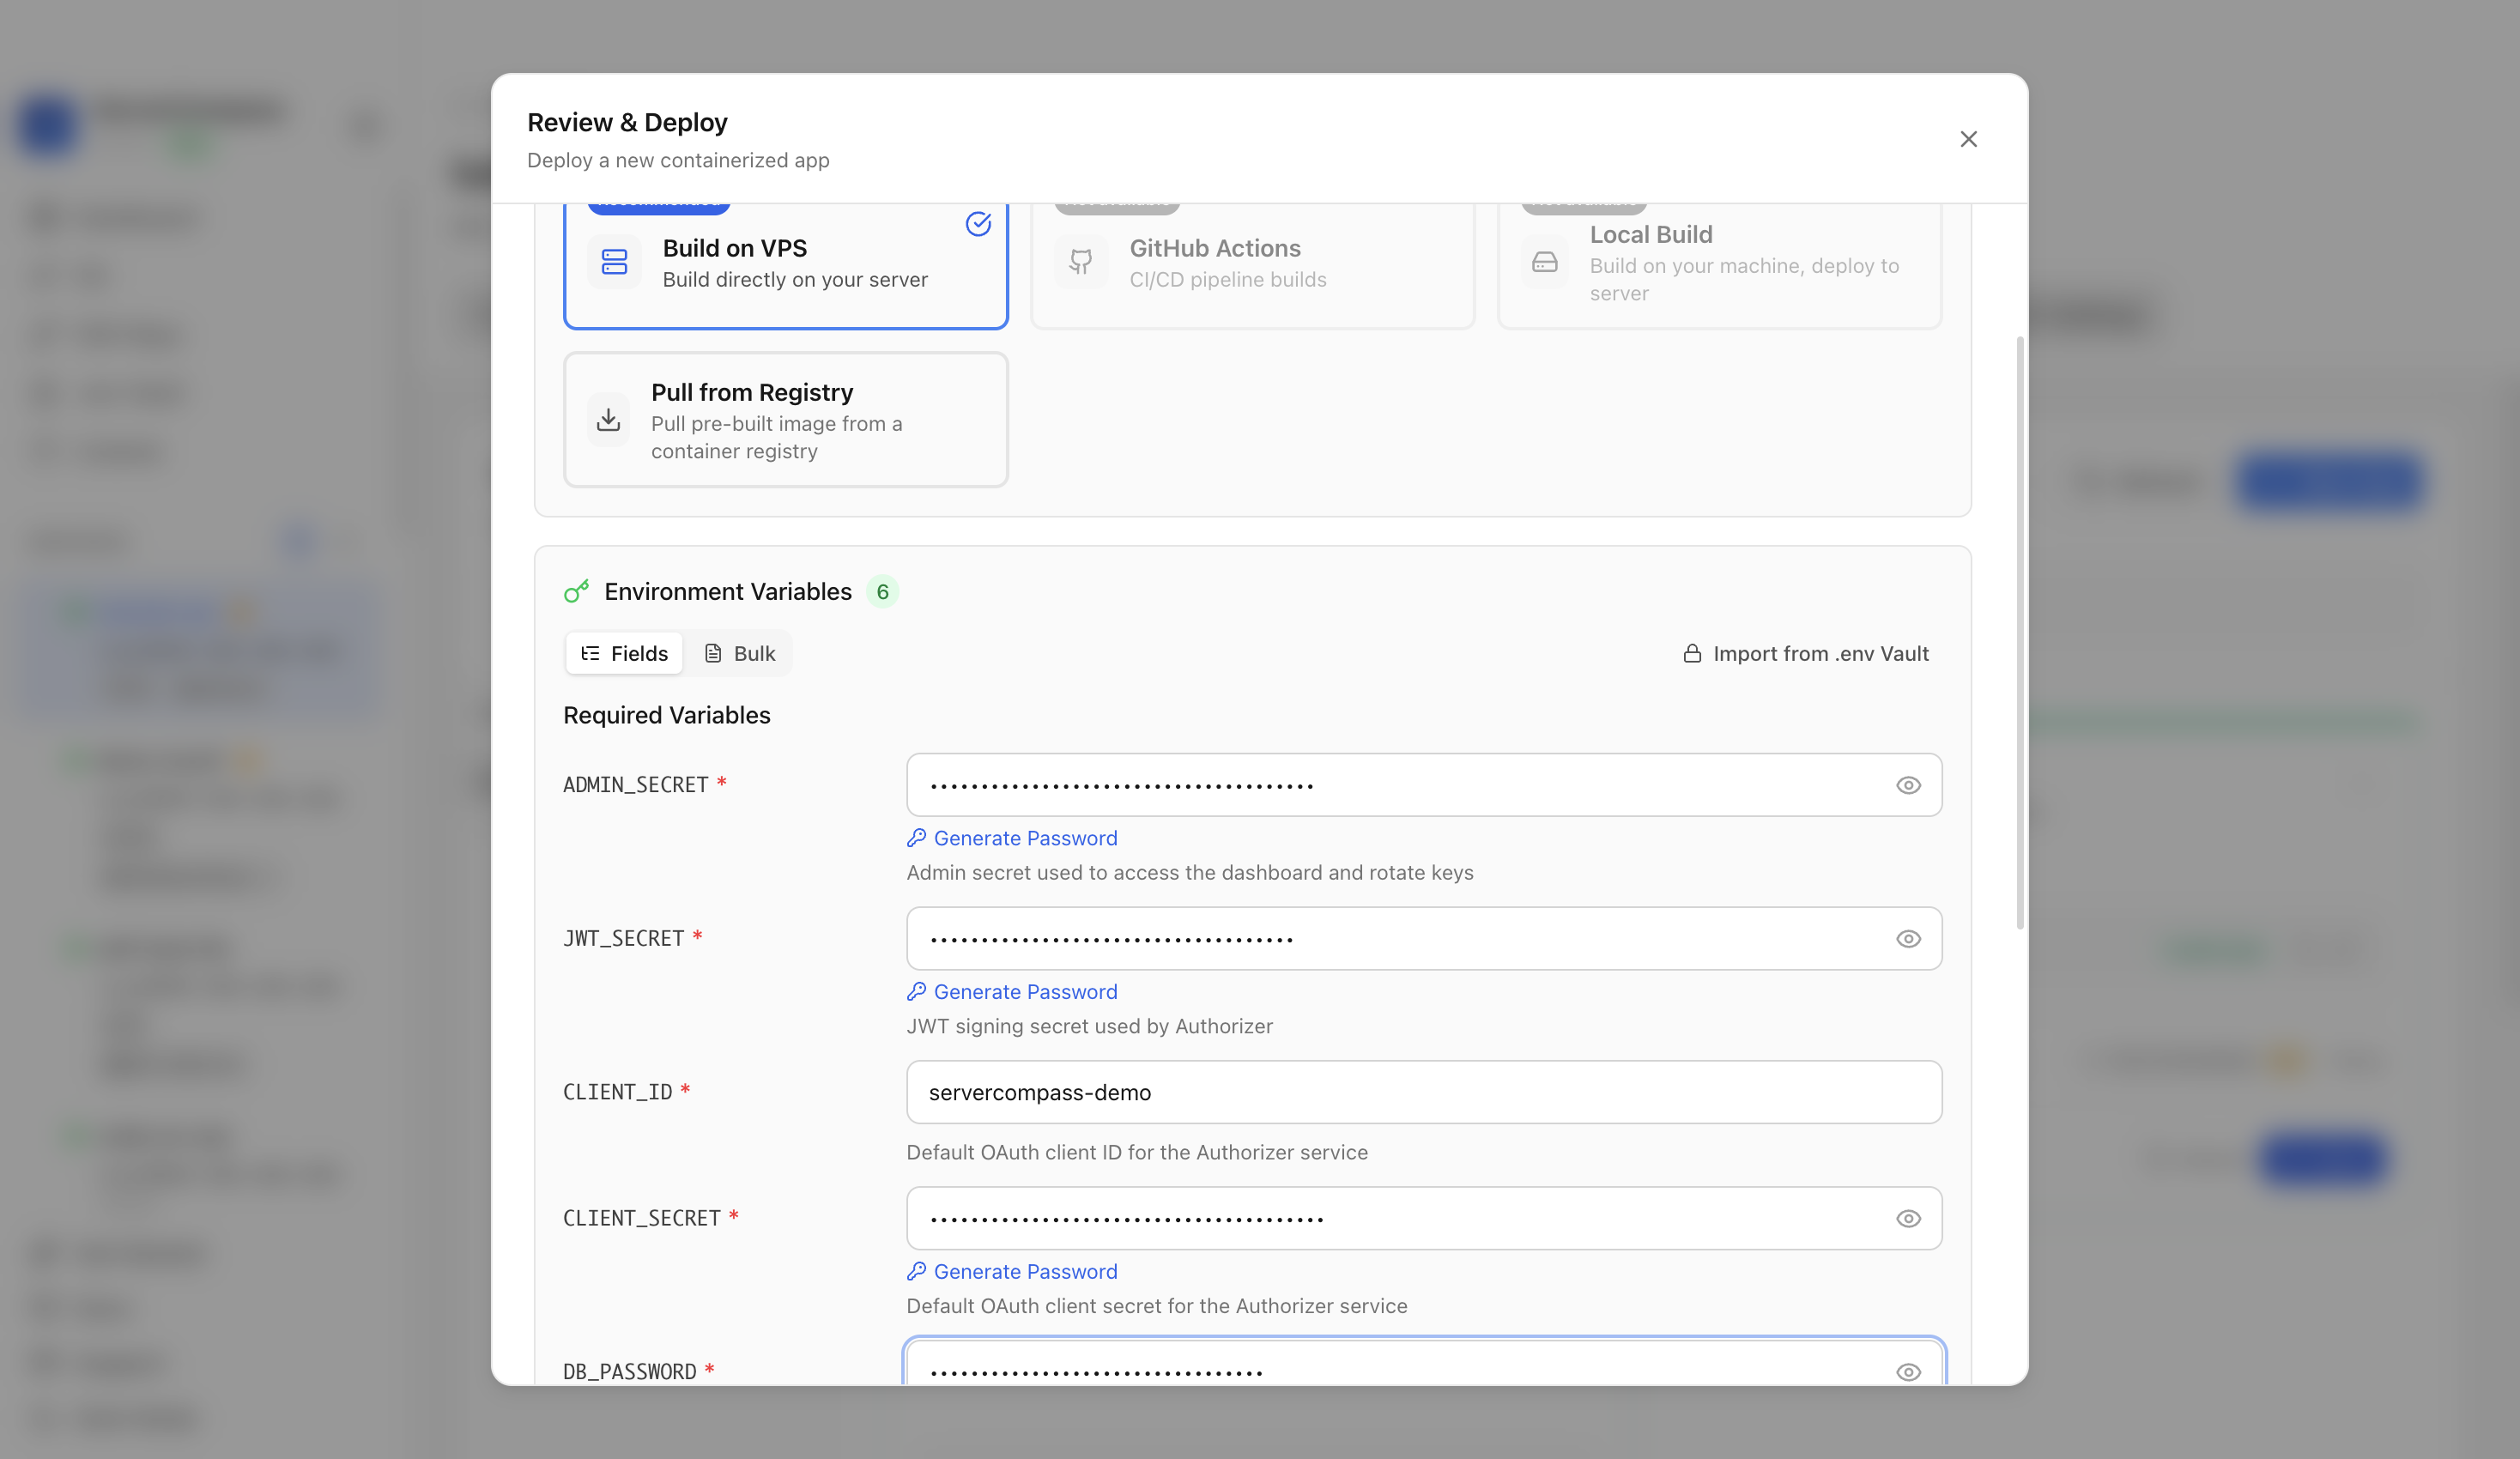The height and width of the screenshot is (1459, 2520).
Task: Click the 'Default OAuth client ID' description text
Action: point(1137,1152)
